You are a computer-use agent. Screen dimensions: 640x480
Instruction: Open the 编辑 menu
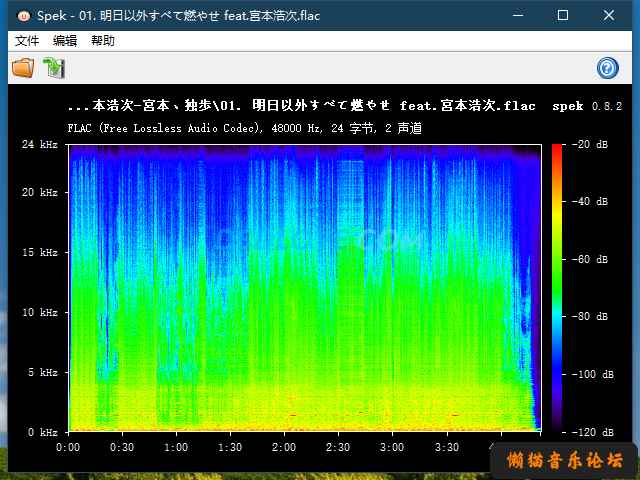pos(65,41)
